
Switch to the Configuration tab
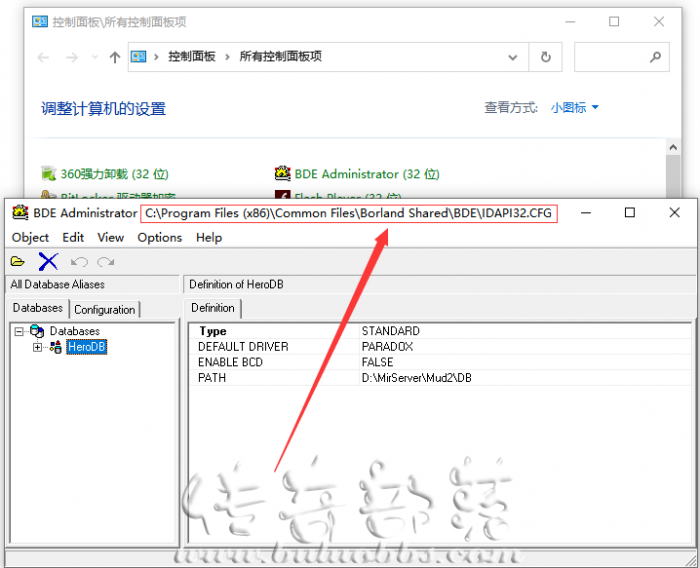tap(105, 310)
